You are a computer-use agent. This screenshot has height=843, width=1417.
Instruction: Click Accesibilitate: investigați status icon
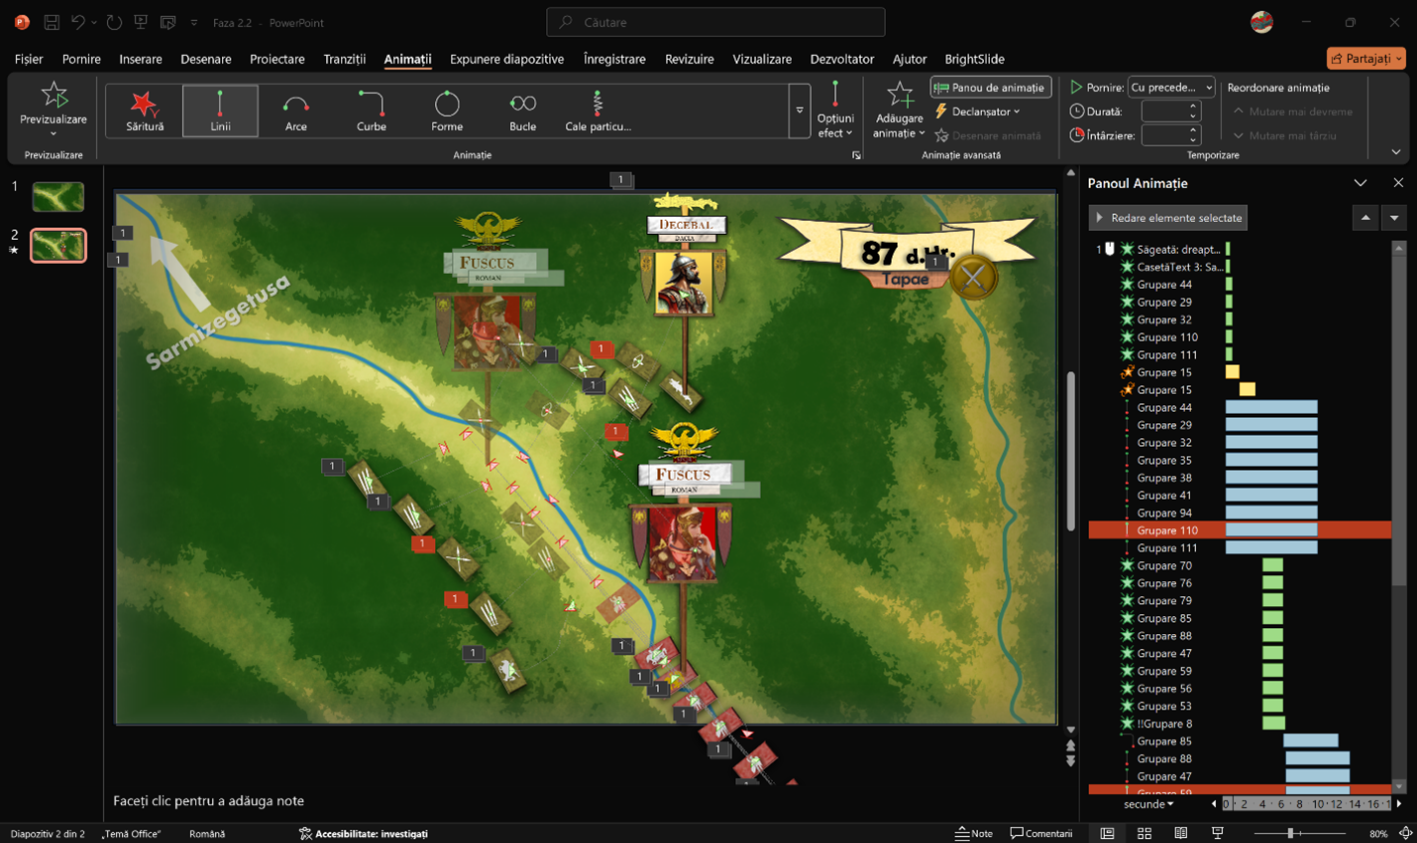[x=363, y=833]
